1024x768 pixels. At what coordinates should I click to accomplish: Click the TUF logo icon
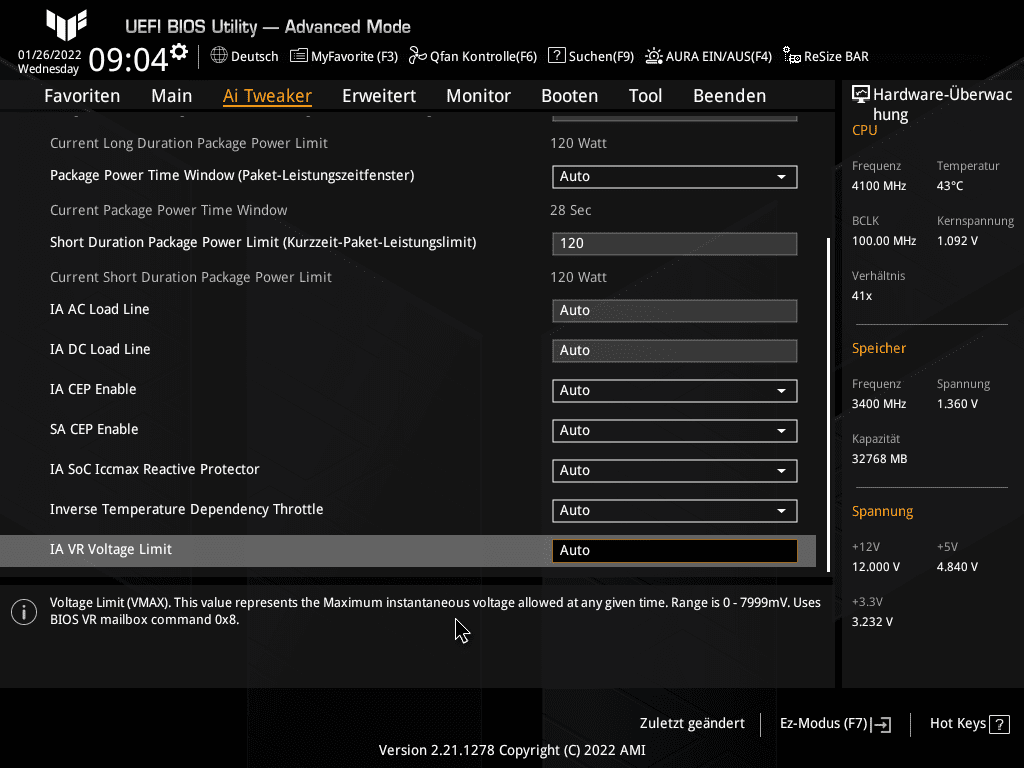[x=67, y=24]
